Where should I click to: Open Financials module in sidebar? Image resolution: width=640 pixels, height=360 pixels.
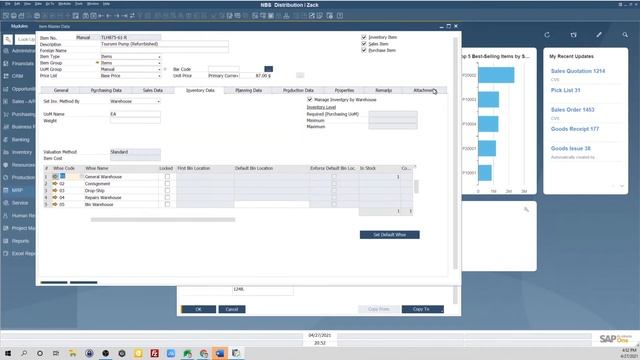click(19, 64)
